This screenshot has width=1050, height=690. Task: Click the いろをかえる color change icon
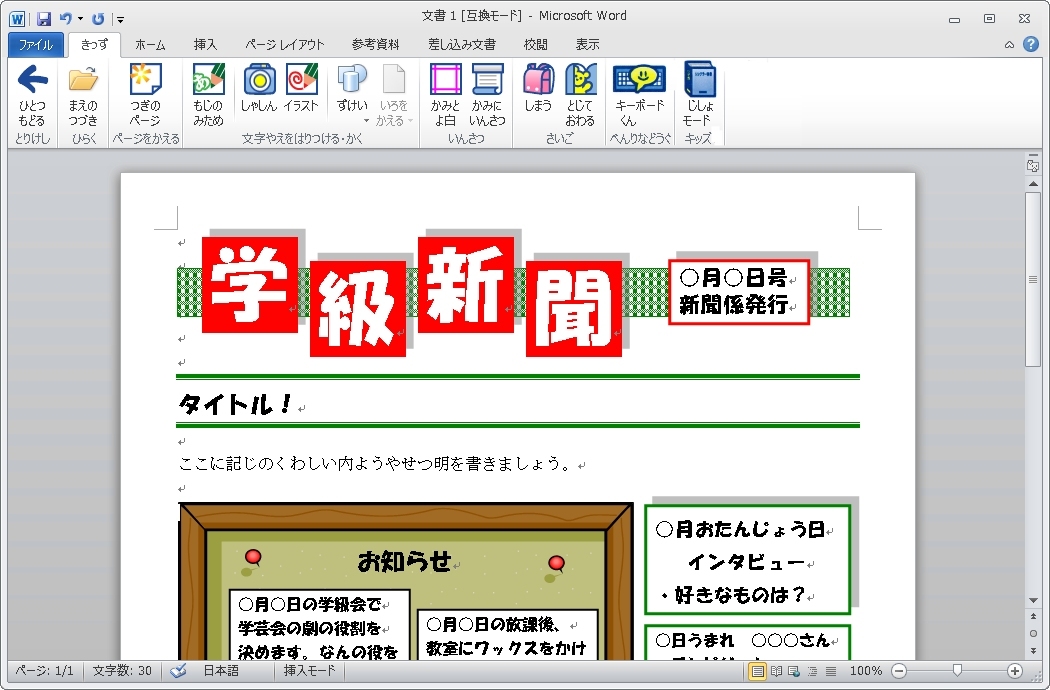coord(394,80)
